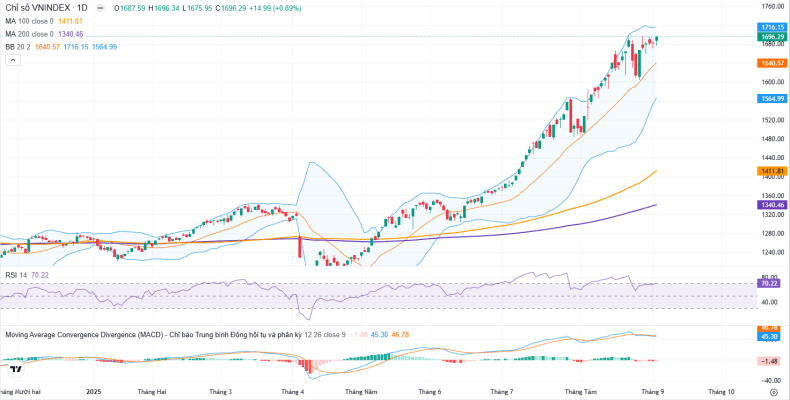Click the change value +14.99 (+0.89%)

click(x=276, y=8)
